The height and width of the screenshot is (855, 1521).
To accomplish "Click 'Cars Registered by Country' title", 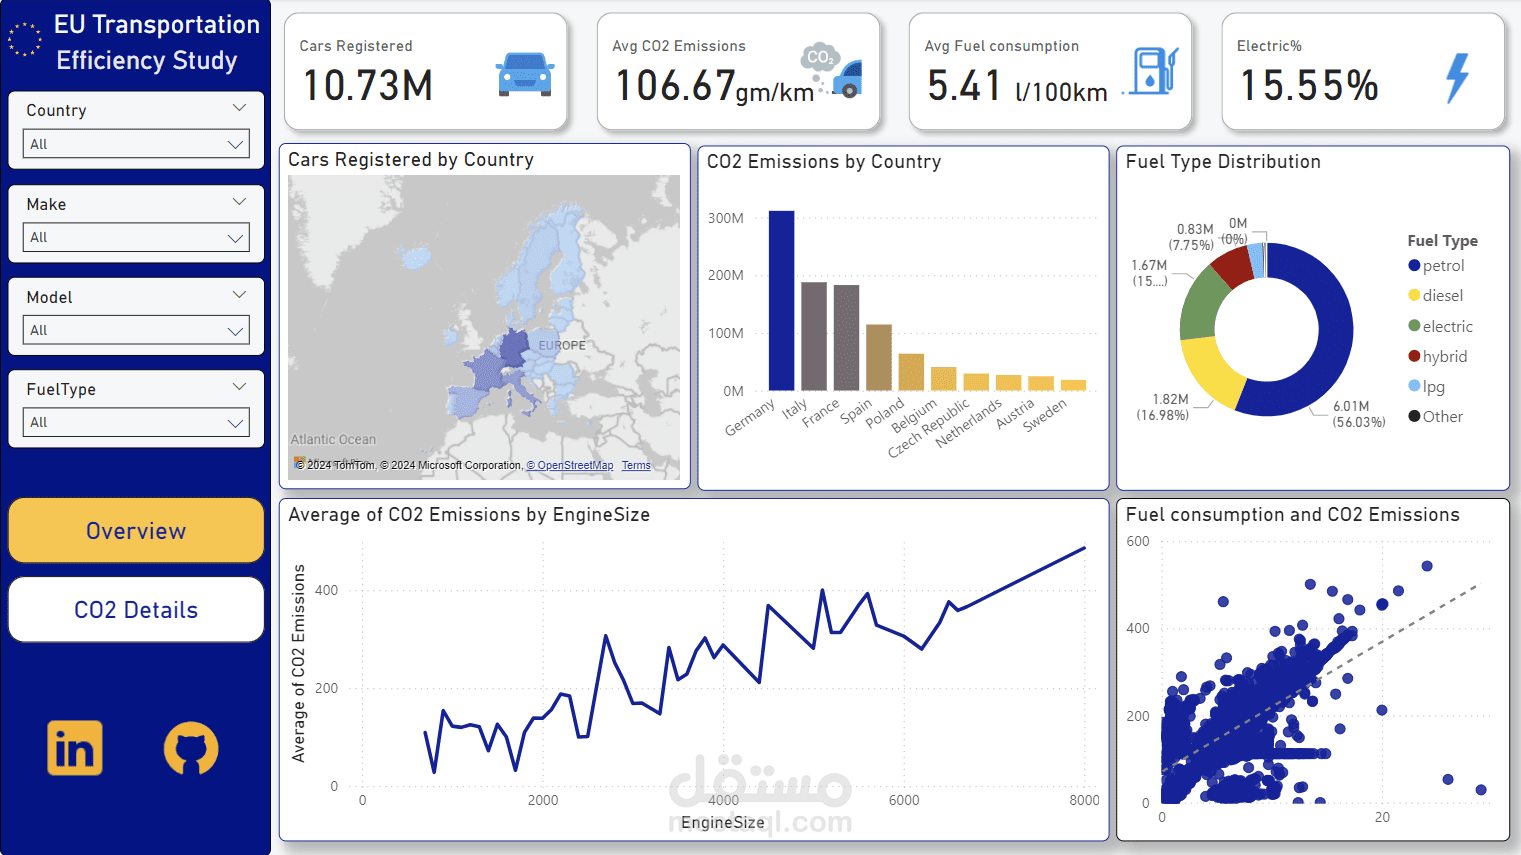I will point(411,160).
